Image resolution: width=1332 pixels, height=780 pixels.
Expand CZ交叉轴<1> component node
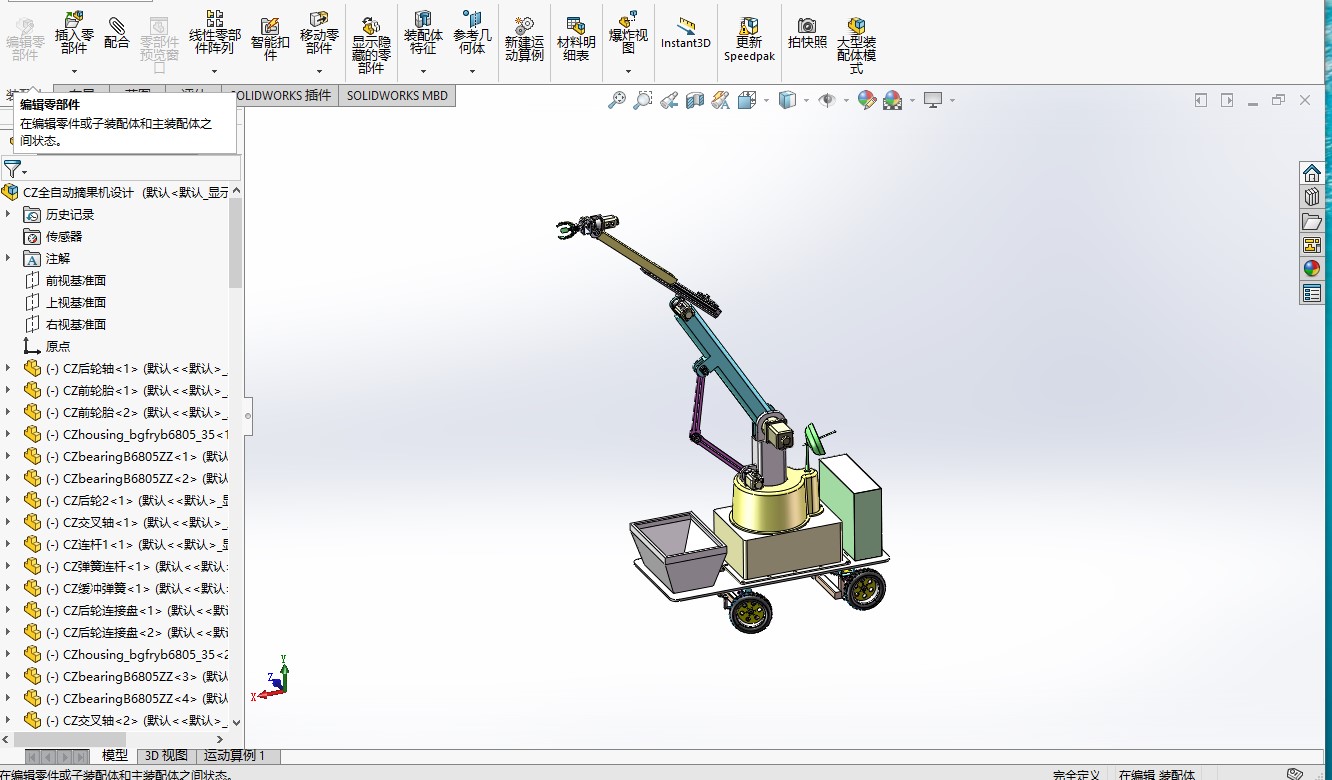pos(9,522)
